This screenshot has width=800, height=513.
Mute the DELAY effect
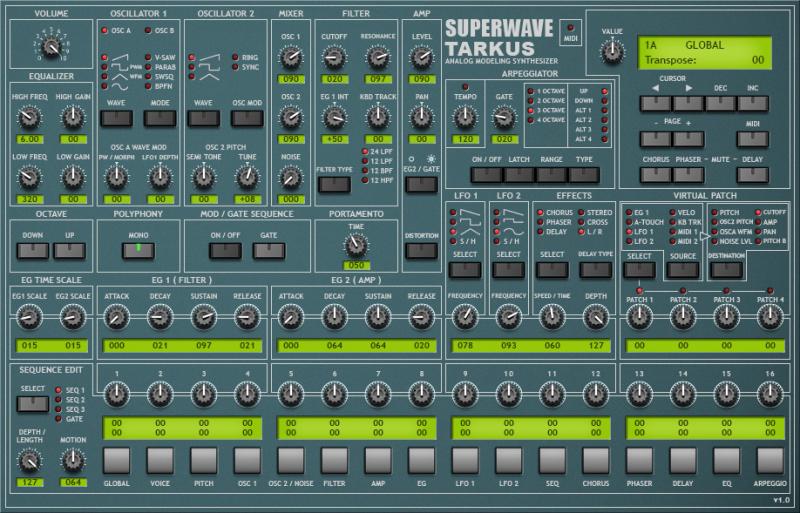(x=753, y=175)
